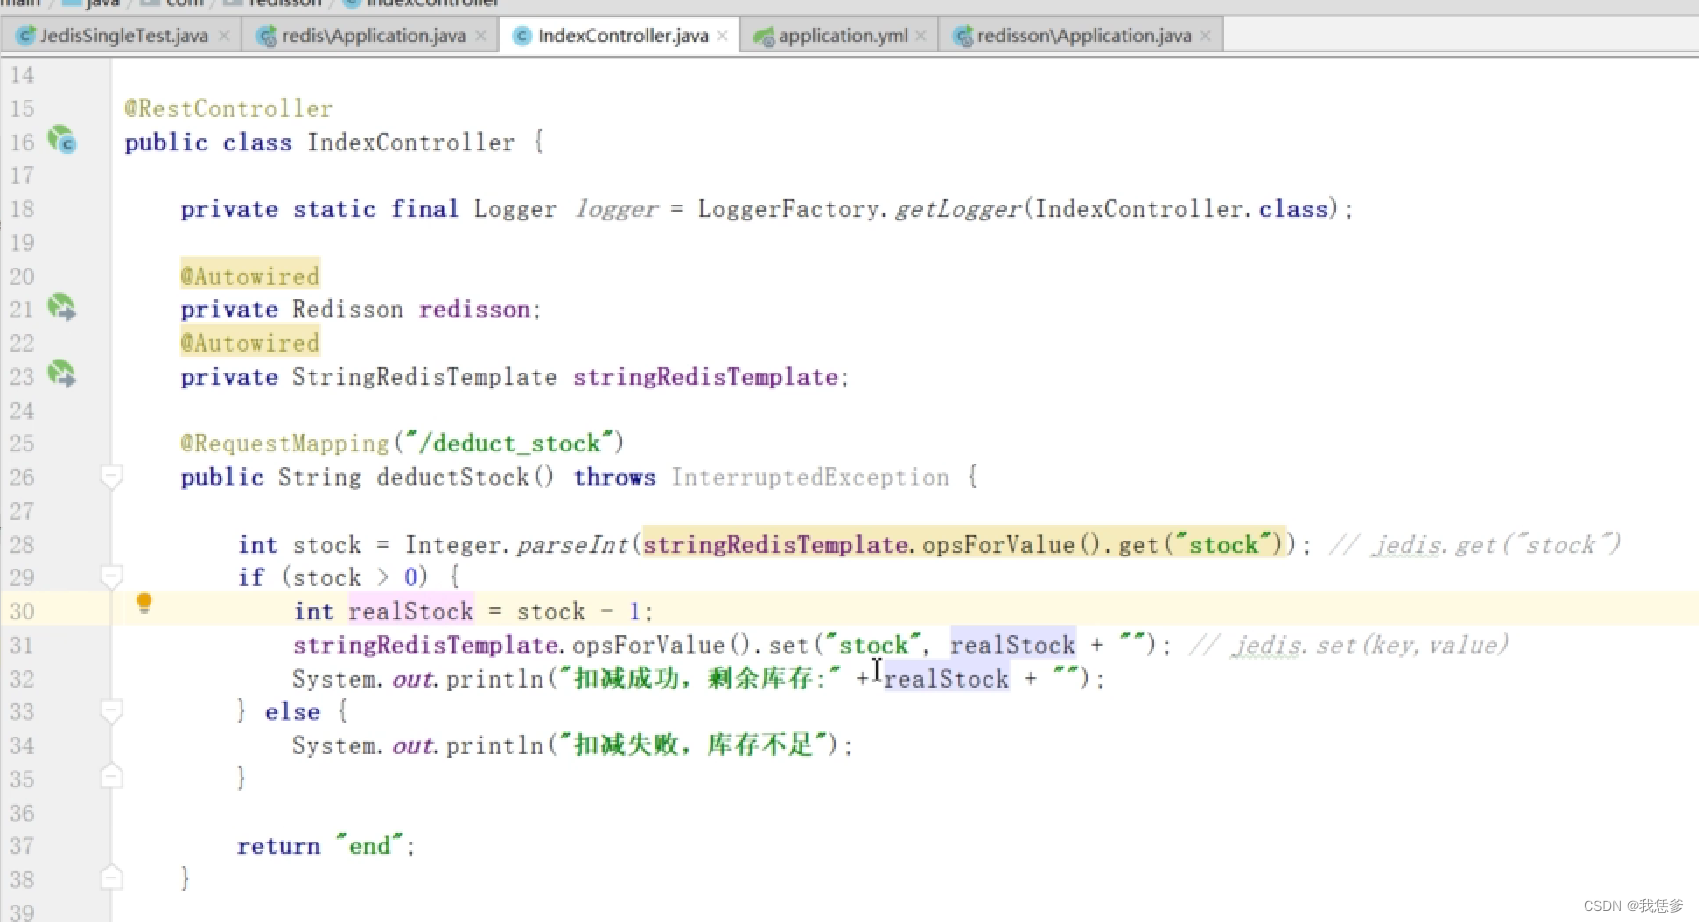Click the yellow intention bulb on line 30
This screenshot has height=922, width=1699.
(144, 603)
